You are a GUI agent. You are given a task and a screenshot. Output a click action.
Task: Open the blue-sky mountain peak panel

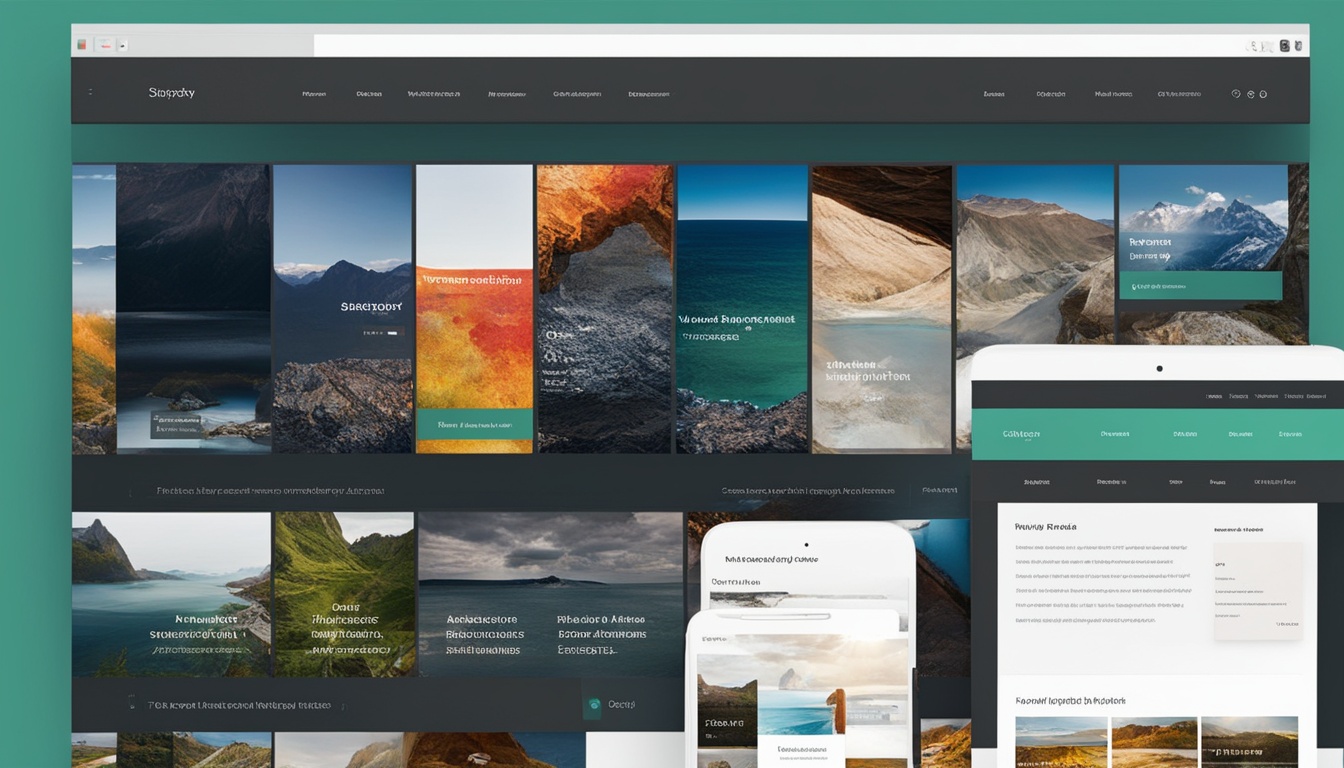click(342, 309)
